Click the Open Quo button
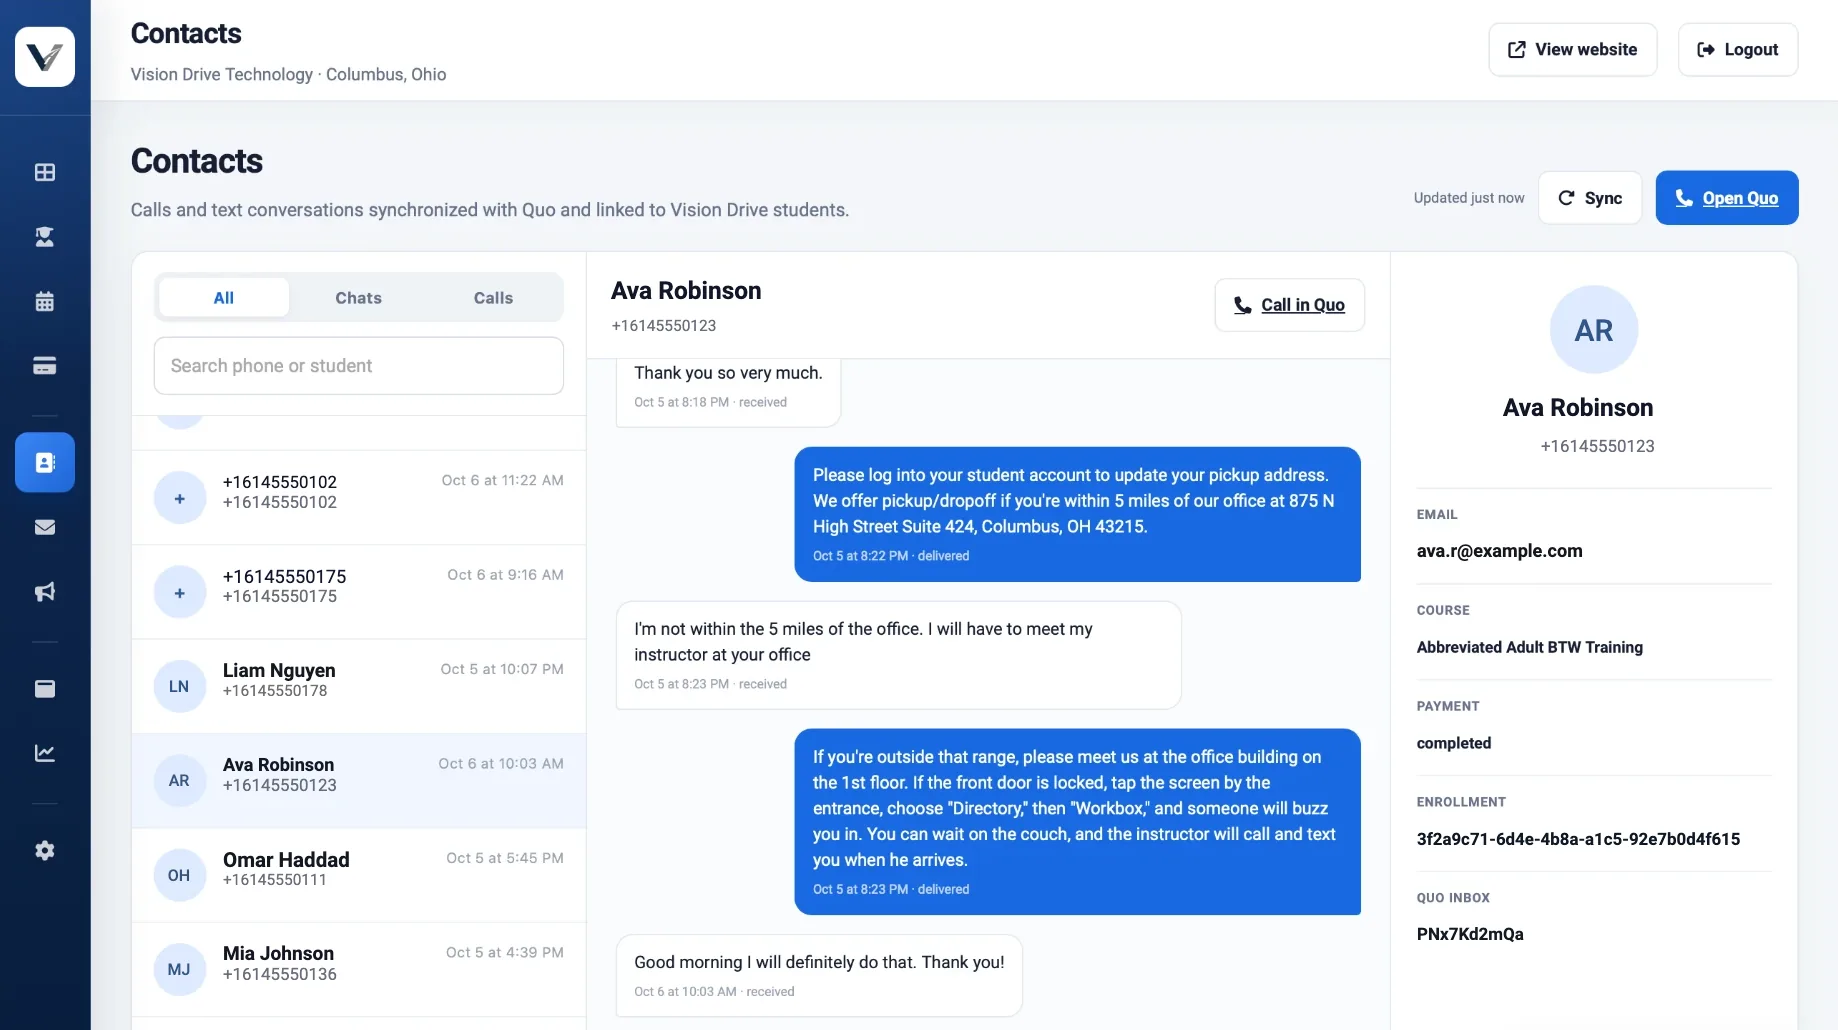This screenshot has width=1838, height=1030. click(1727, 198)
